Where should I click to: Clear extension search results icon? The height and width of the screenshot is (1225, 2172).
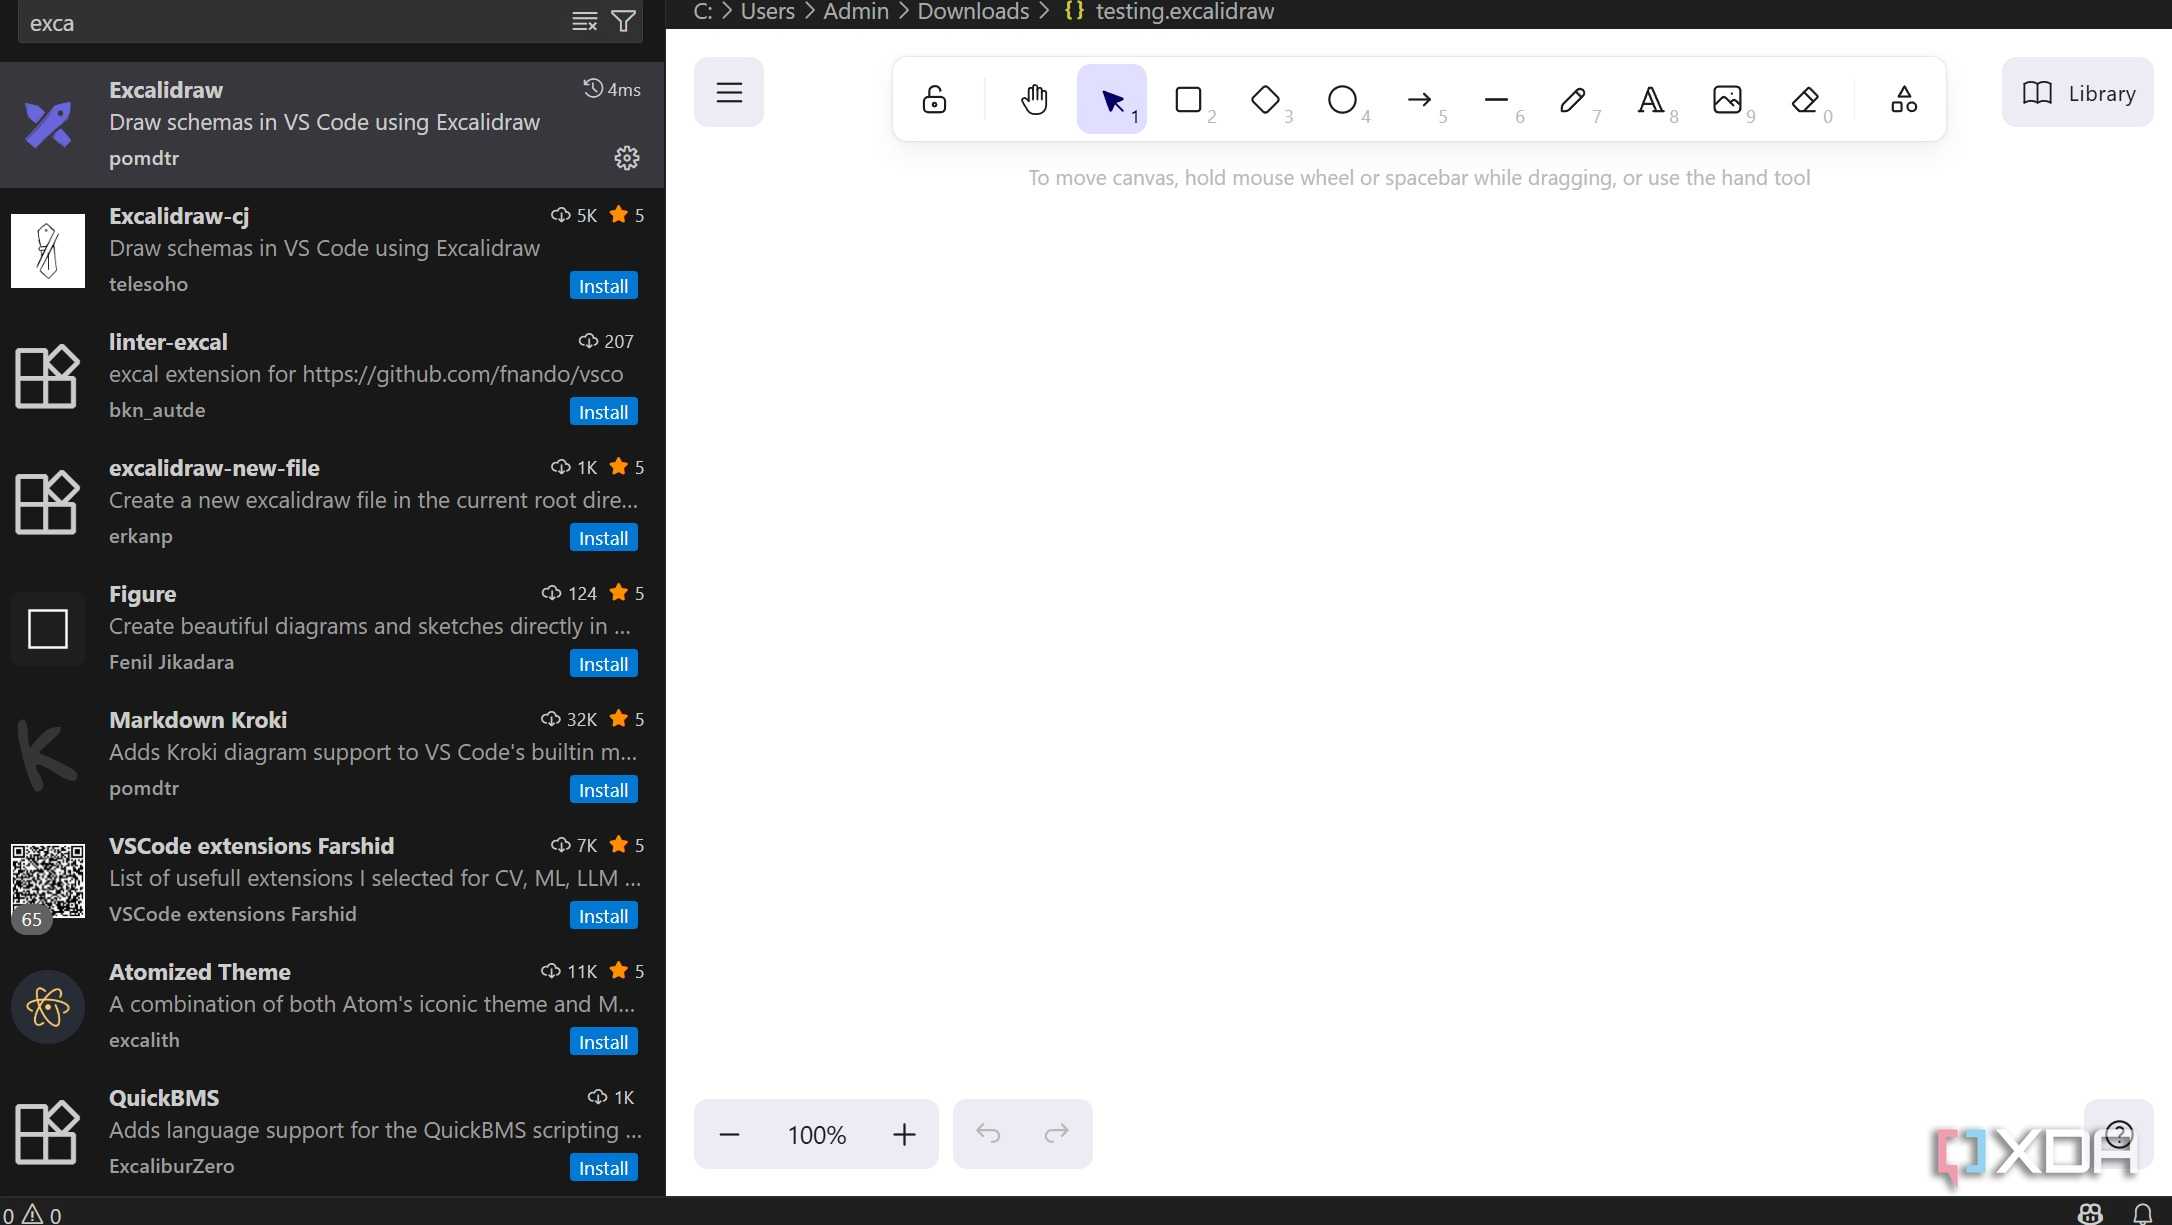[x=585, y=22]
